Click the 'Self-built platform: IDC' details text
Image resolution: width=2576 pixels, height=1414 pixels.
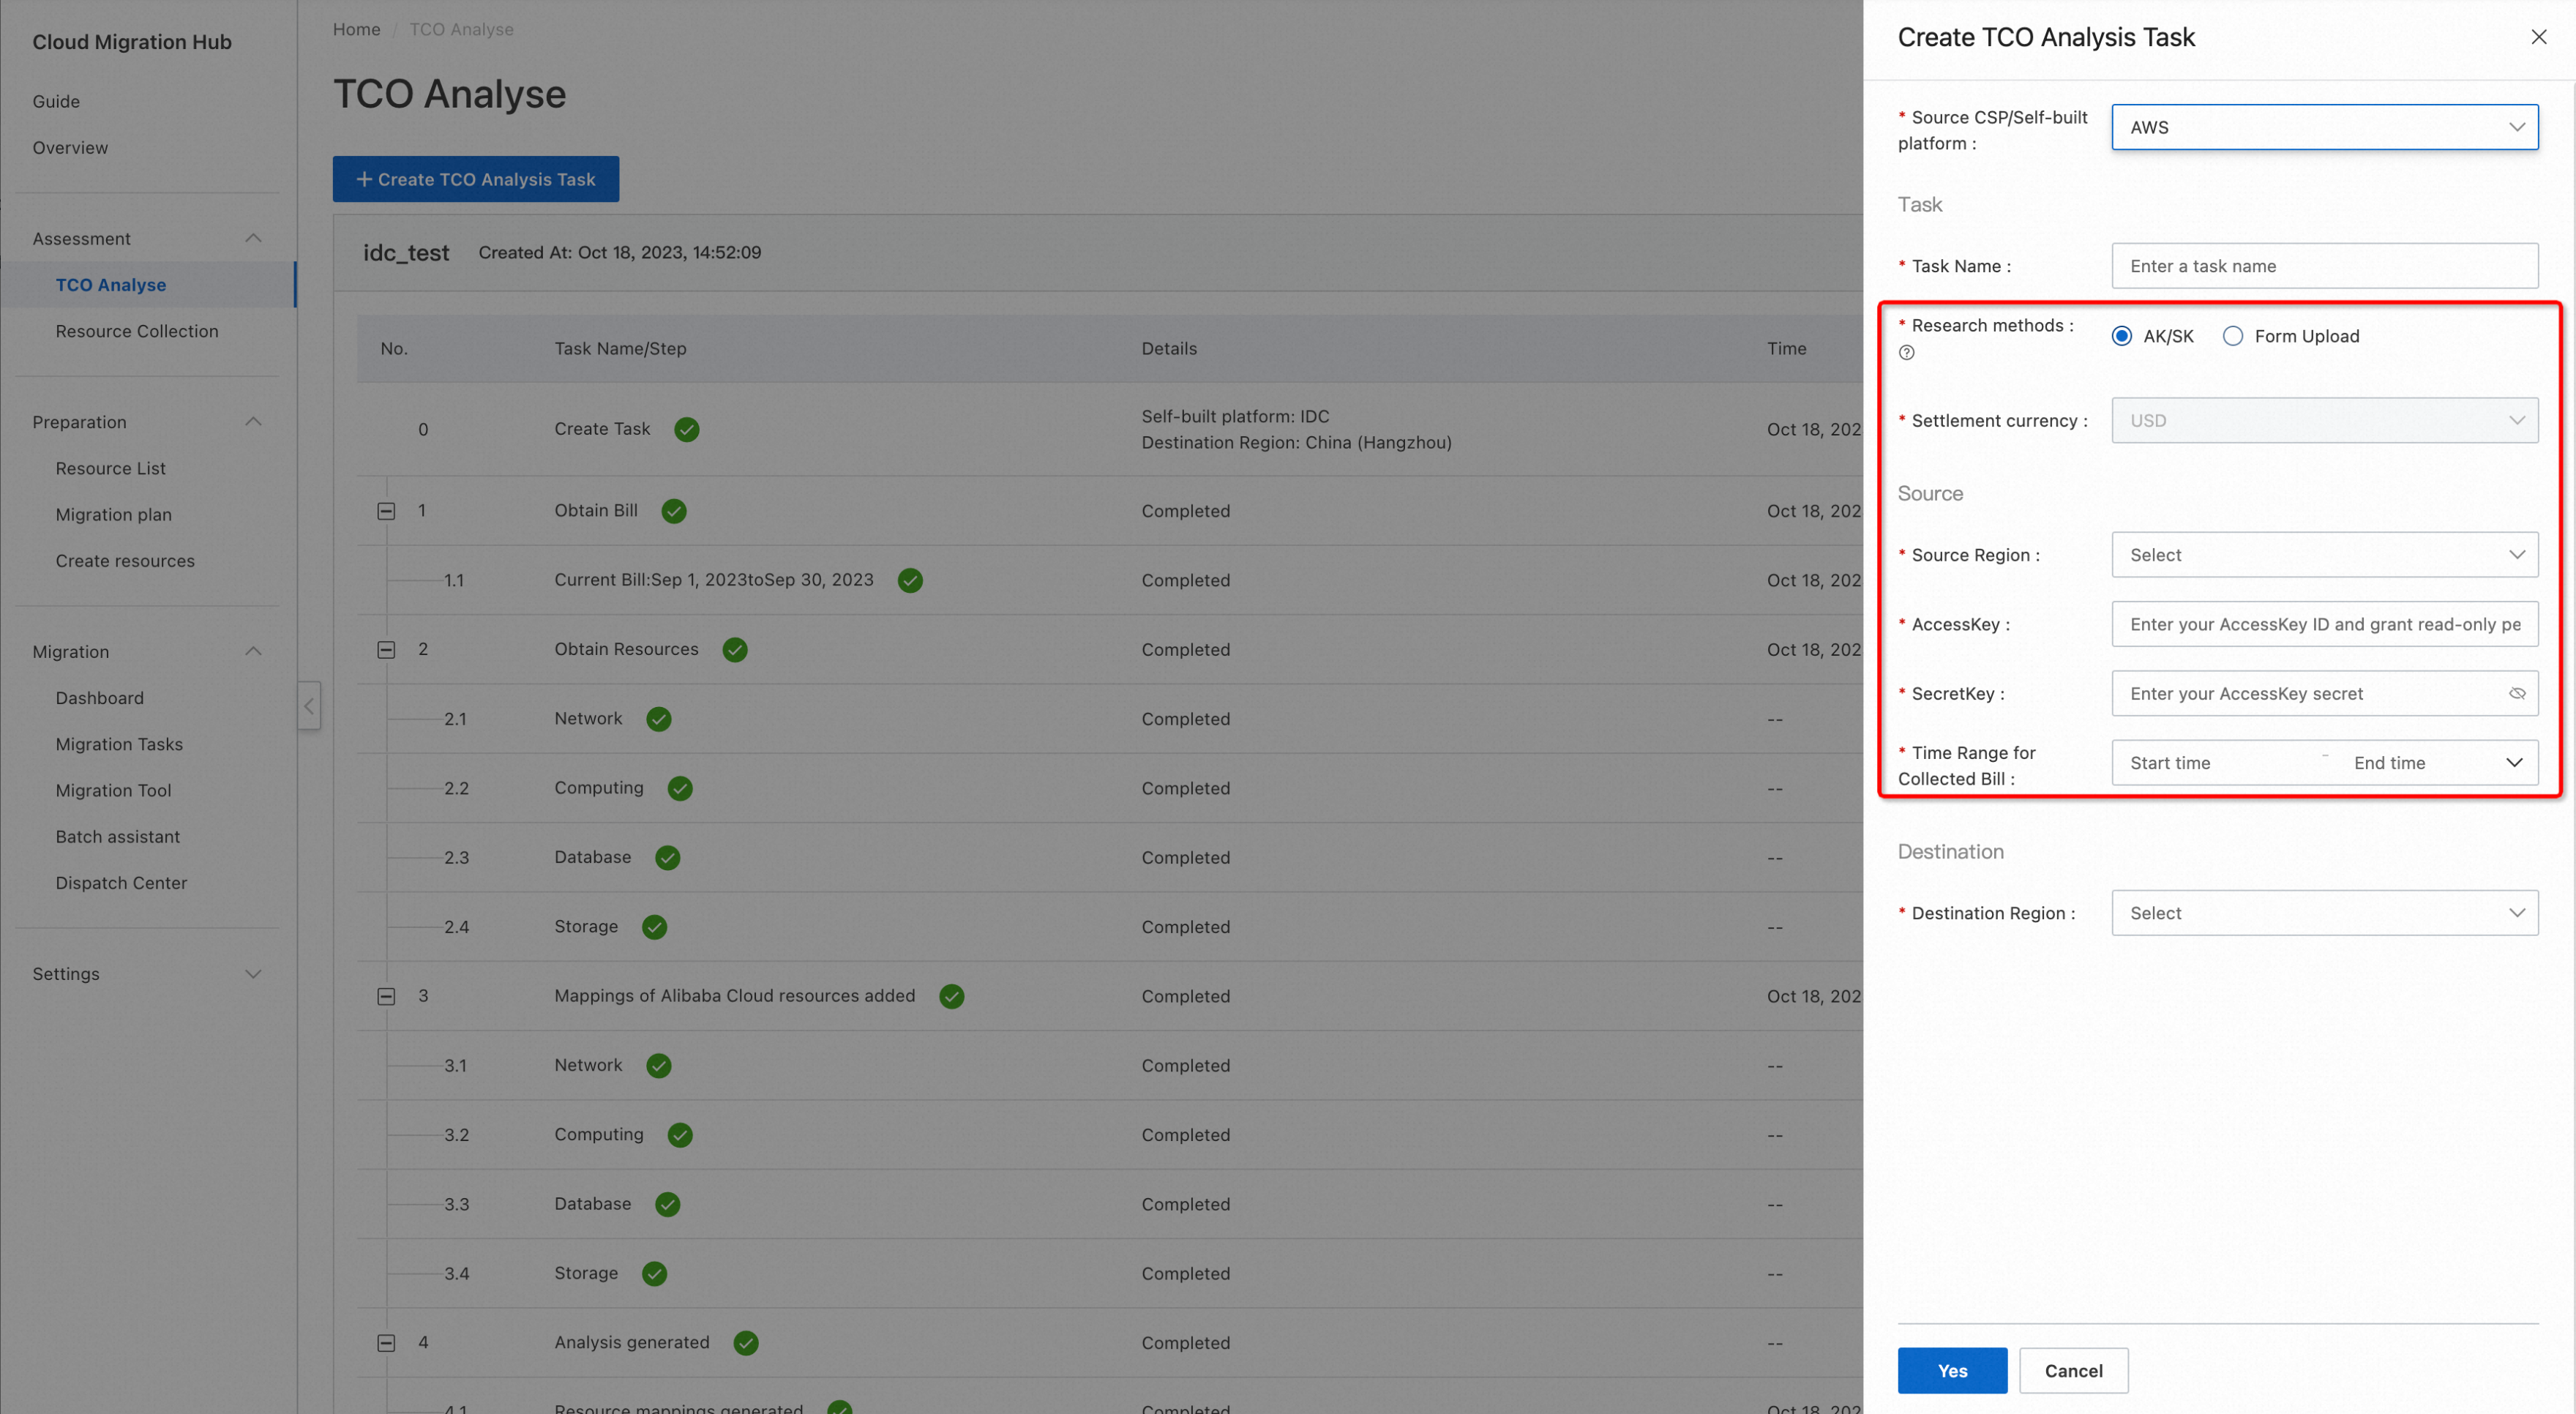(1235, 416)
